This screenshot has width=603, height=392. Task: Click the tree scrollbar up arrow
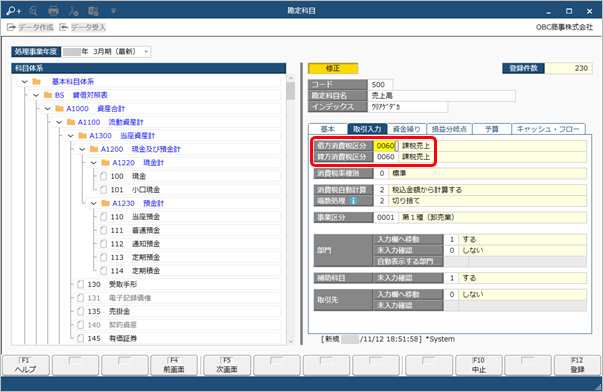pos(291,78)
